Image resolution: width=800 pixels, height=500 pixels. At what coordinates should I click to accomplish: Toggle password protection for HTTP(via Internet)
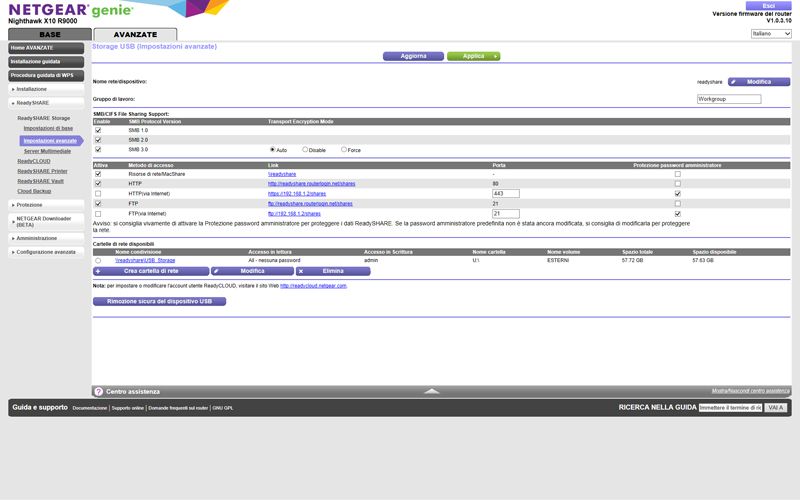[678, 194]
